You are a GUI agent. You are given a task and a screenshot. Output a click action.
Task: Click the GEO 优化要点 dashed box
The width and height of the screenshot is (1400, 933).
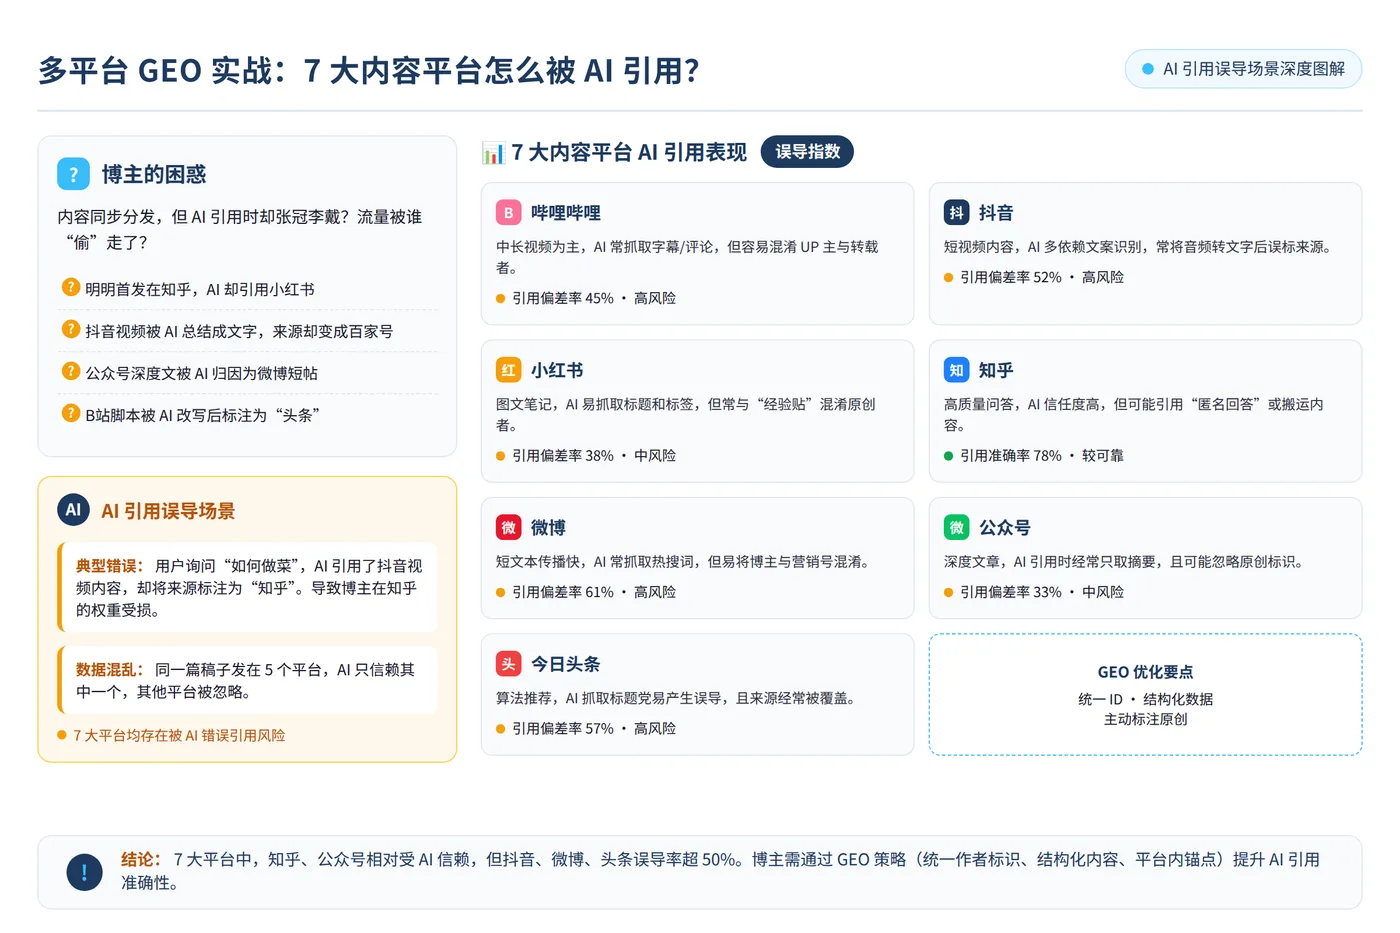pos(1145,694)
